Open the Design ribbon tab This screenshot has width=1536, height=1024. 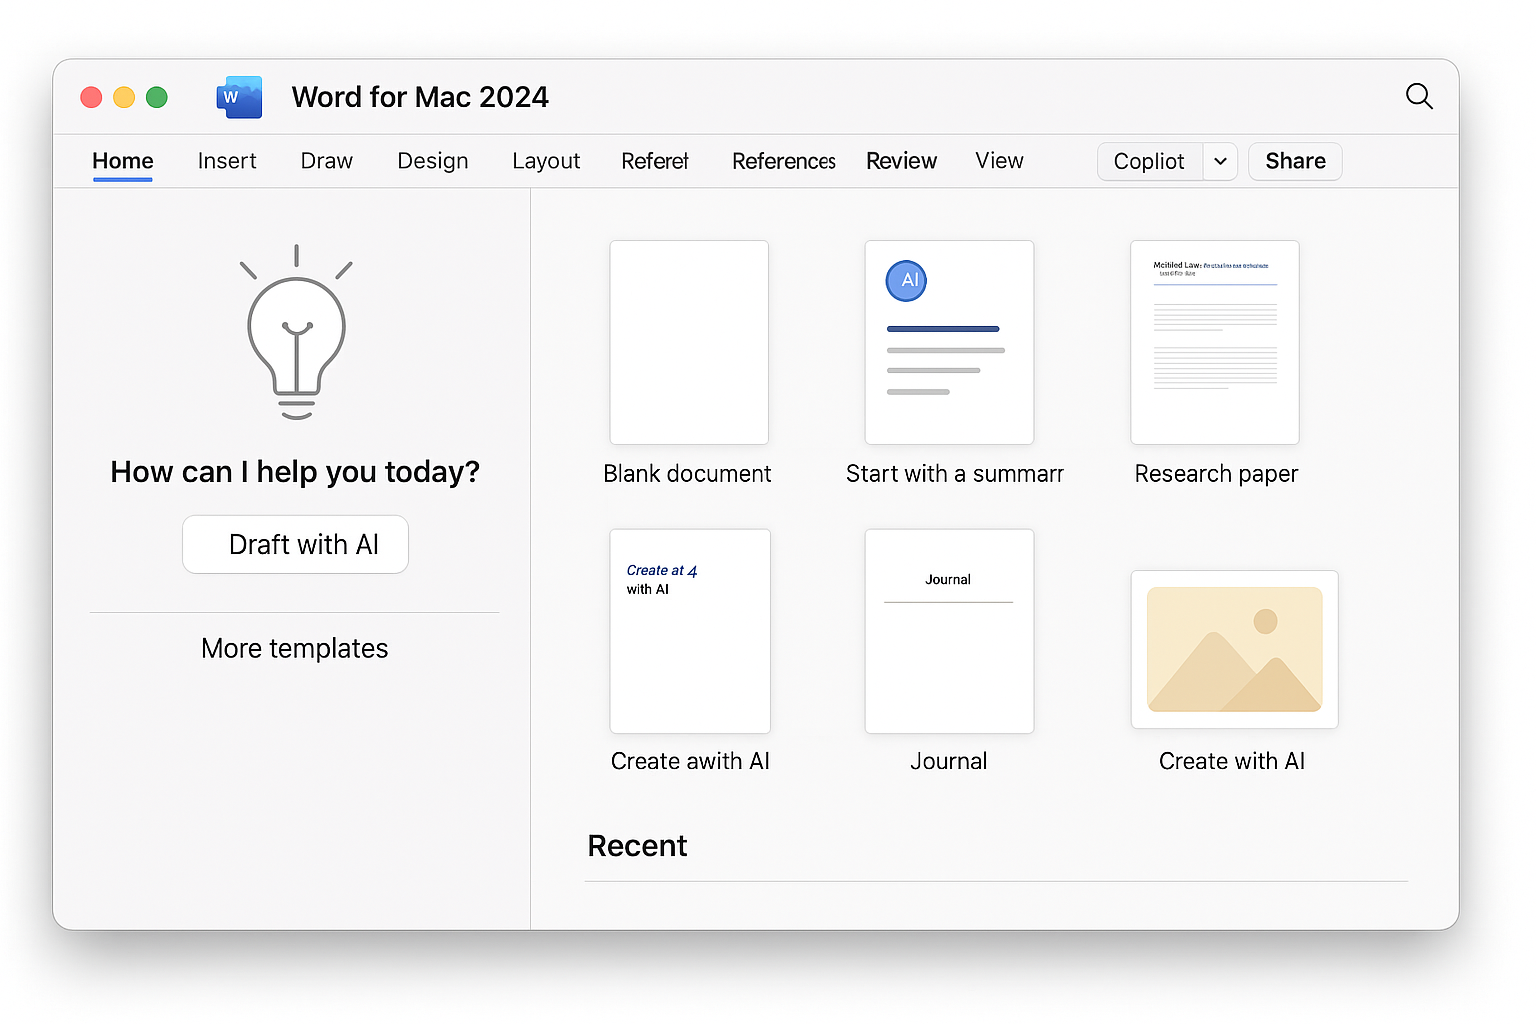[x=432, y=161]
